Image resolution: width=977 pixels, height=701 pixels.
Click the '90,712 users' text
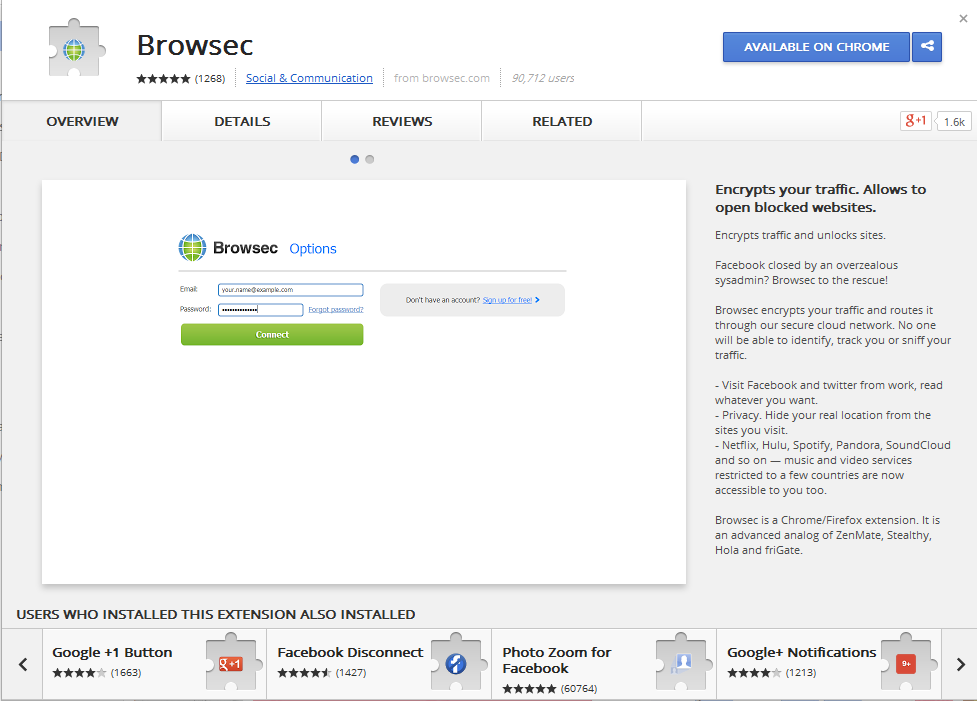tap(543, 78)
